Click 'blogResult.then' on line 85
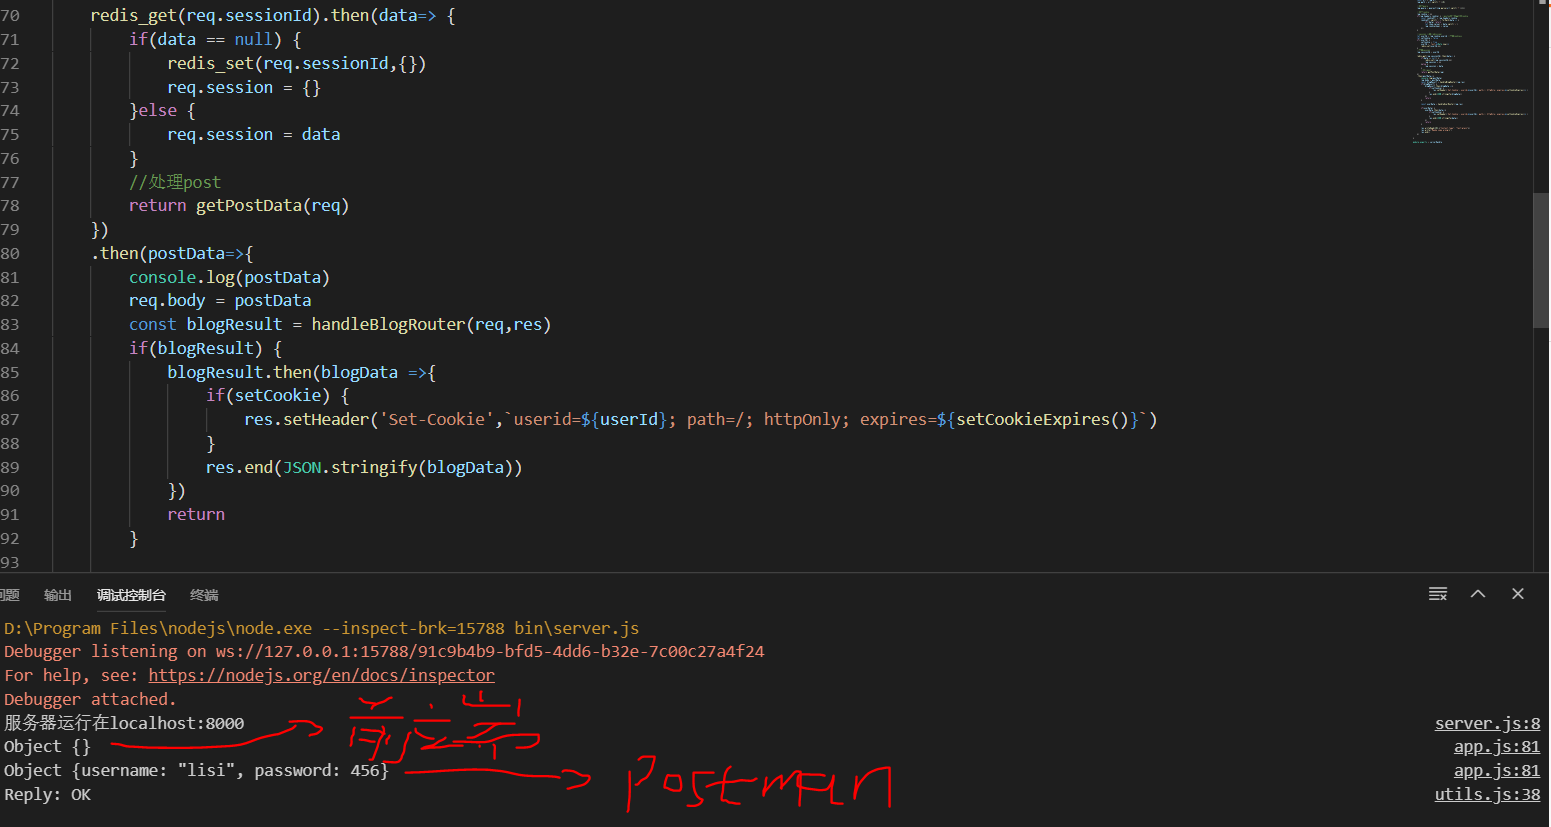 (x=240, y=372)
